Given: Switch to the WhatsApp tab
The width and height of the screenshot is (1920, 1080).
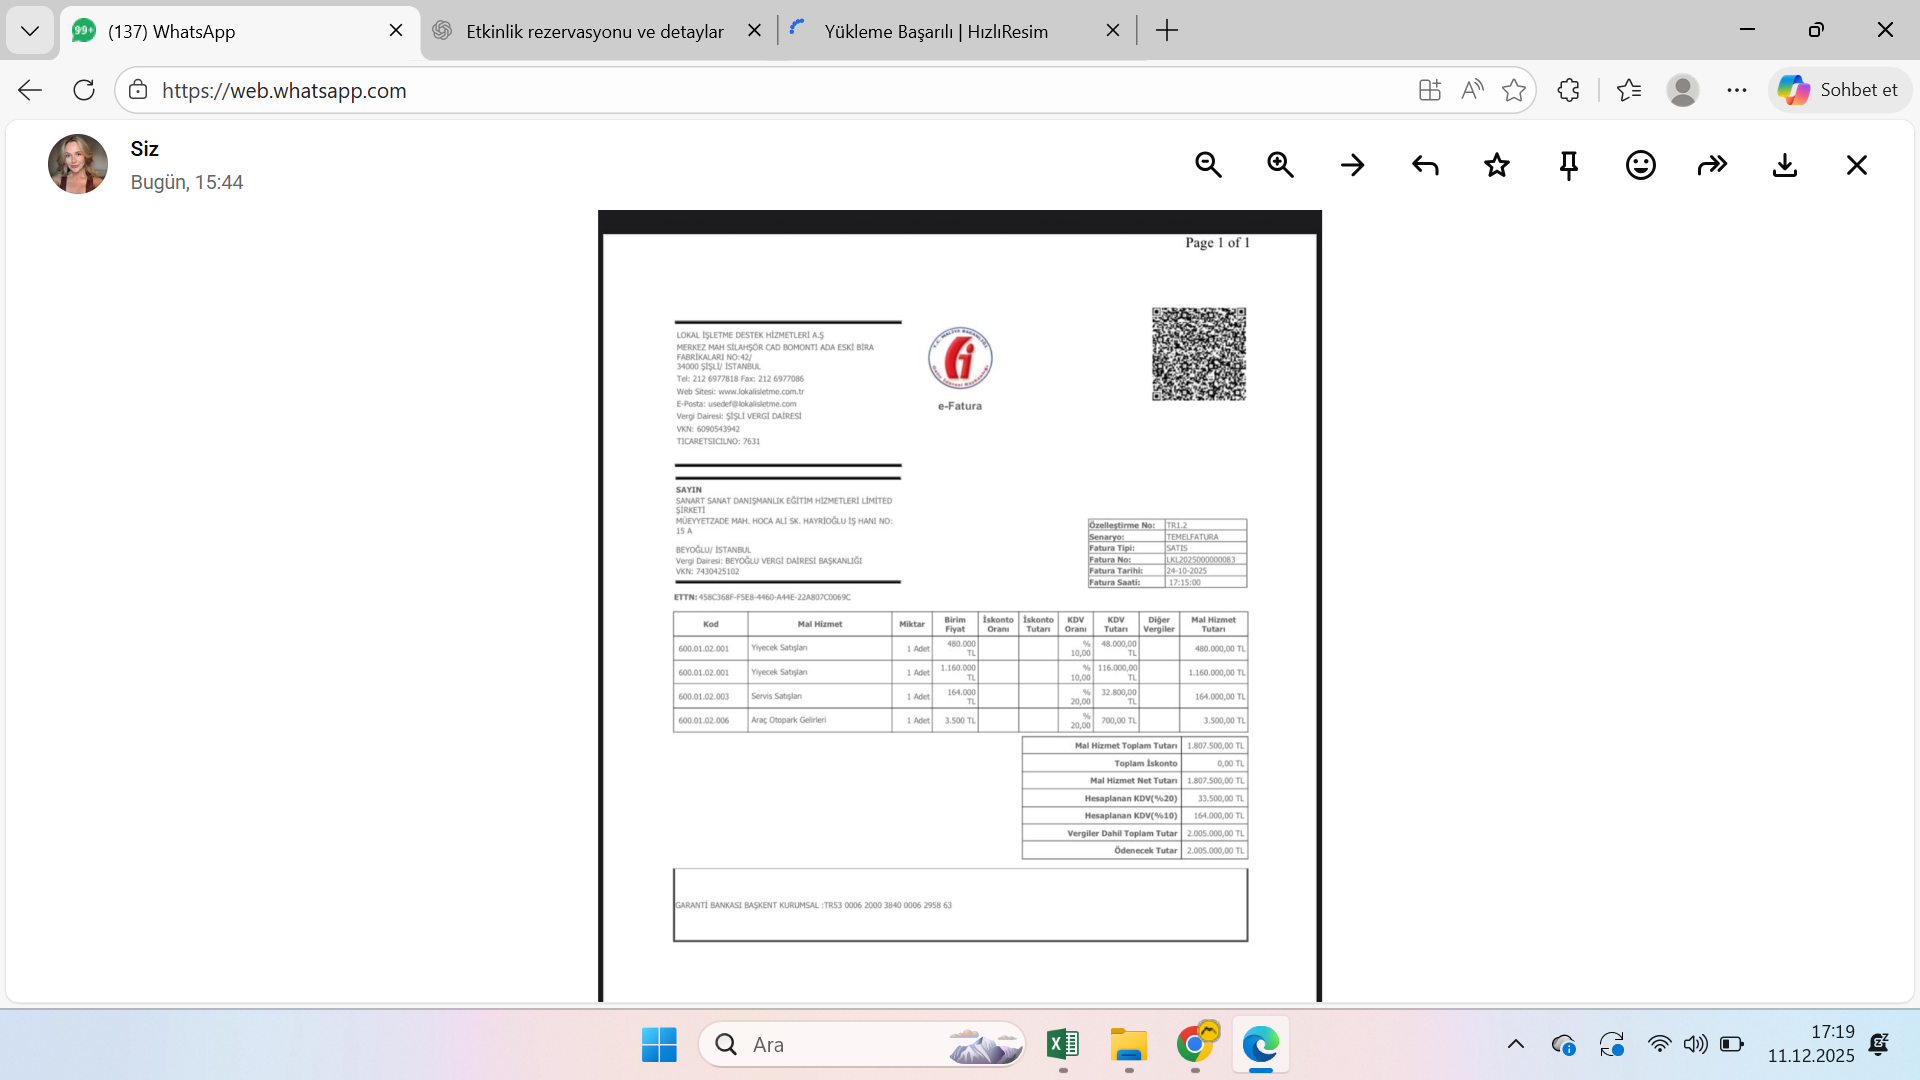Looking at the screenshot, I should (x=240, y=31).
